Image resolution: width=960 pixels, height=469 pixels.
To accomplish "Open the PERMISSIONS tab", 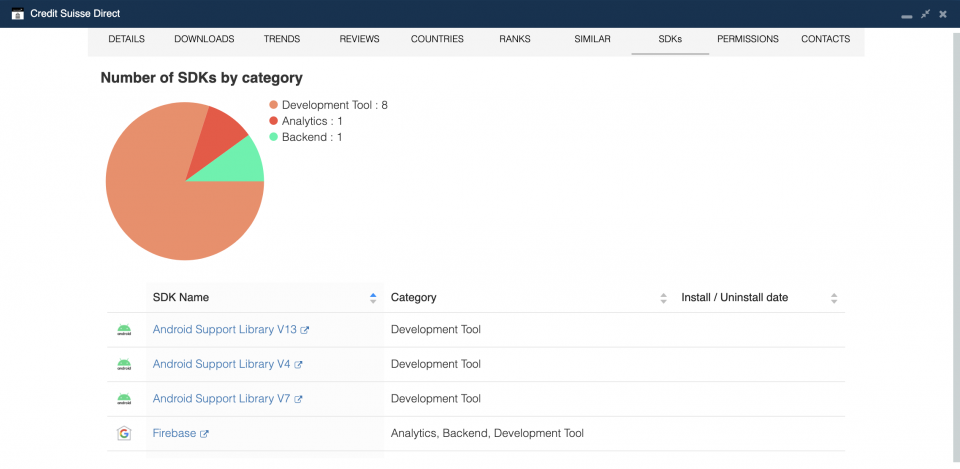I will [748, 39].
